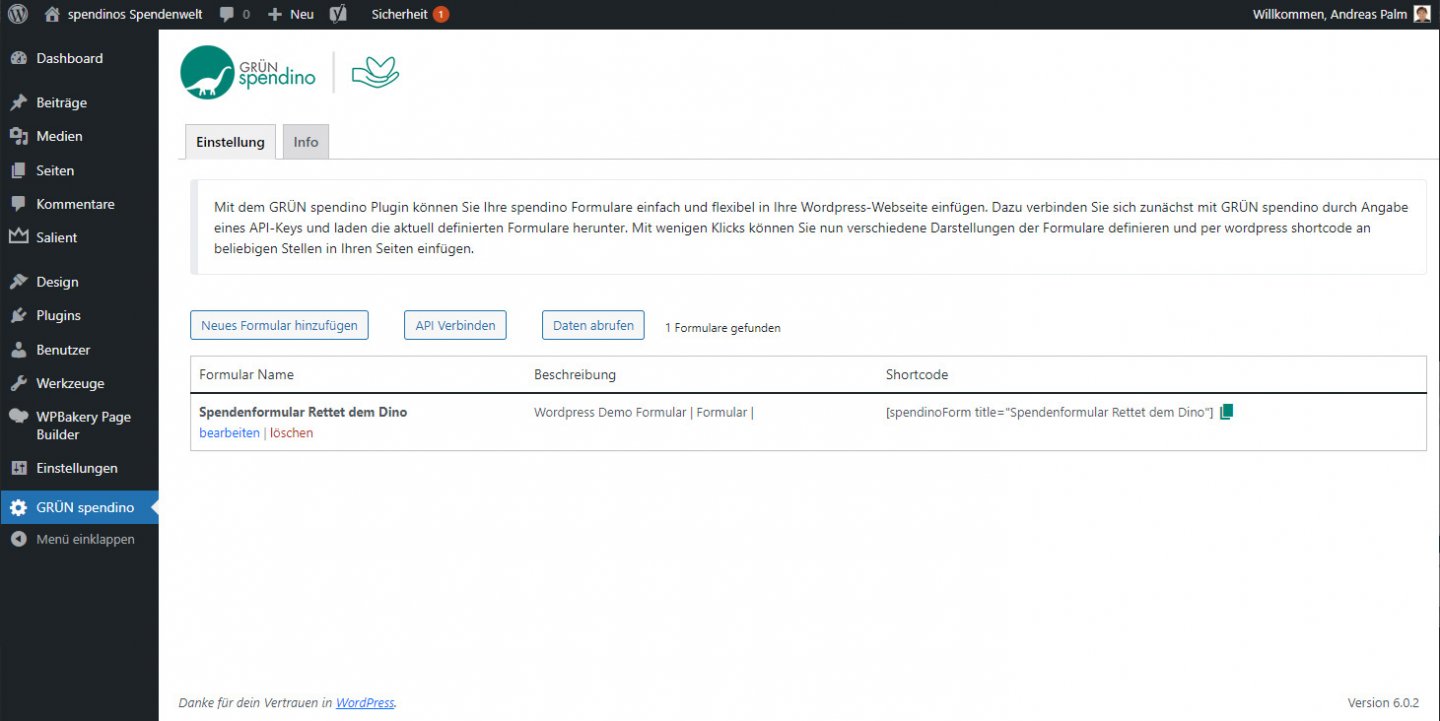Viewport: 1440px width, 721px height.
Task: Click Wordpress Demo Formular description text
Action: (x=644, y=412)
